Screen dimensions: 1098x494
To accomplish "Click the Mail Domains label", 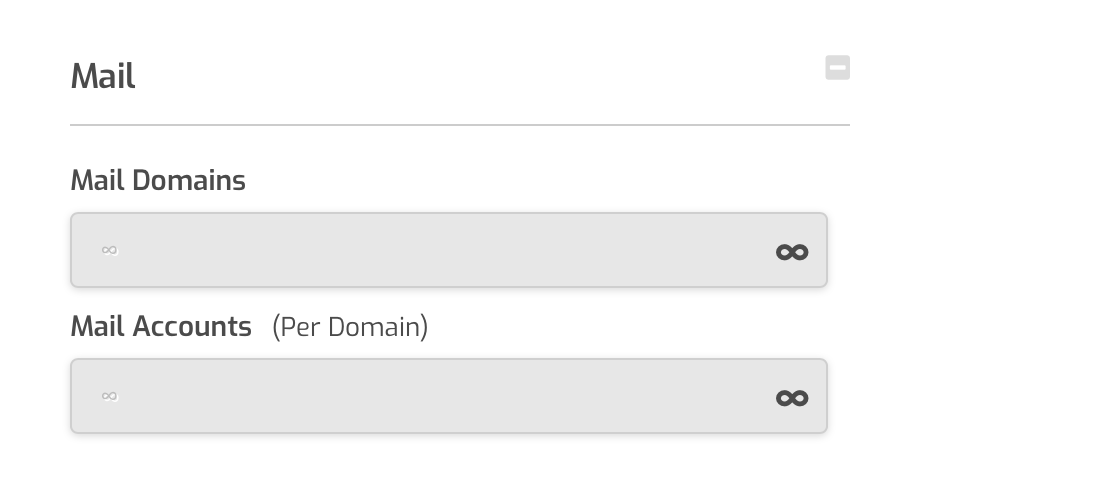I will [x=158, y=180].
